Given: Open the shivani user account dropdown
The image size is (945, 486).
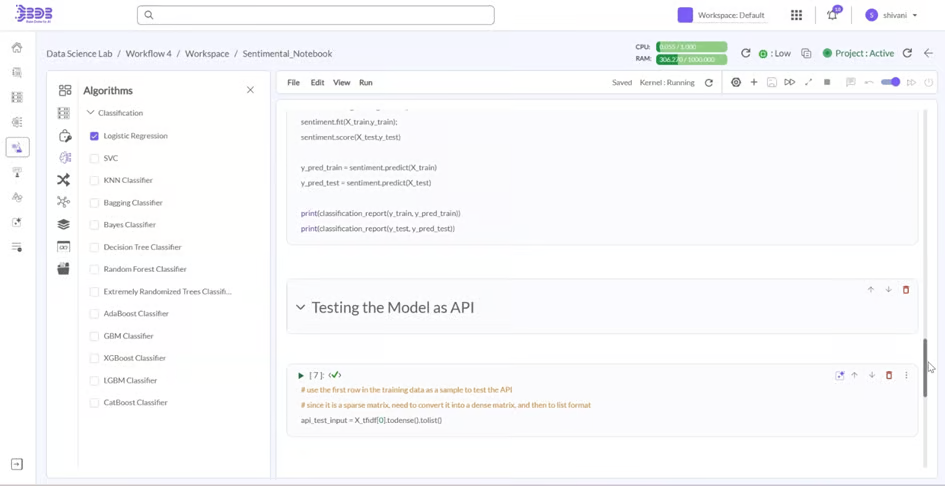Looking at the screenshot, I should pyautogui.click(x=892, y=15).
